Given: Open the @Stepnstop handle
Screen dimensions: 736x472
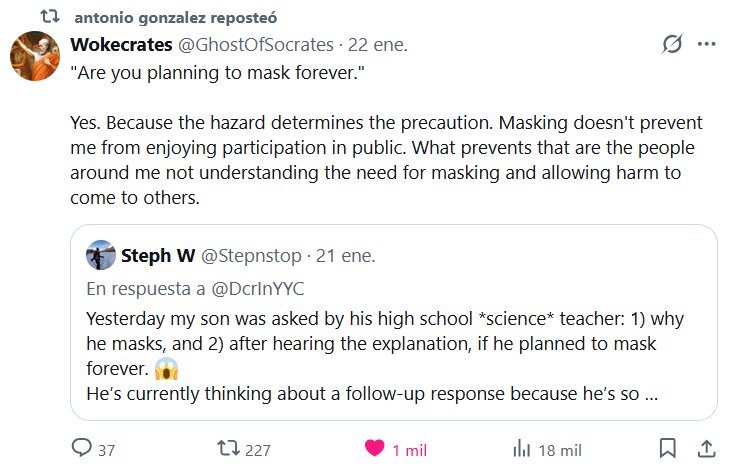Looking at the screenshot, I should [x=252, y=255].
